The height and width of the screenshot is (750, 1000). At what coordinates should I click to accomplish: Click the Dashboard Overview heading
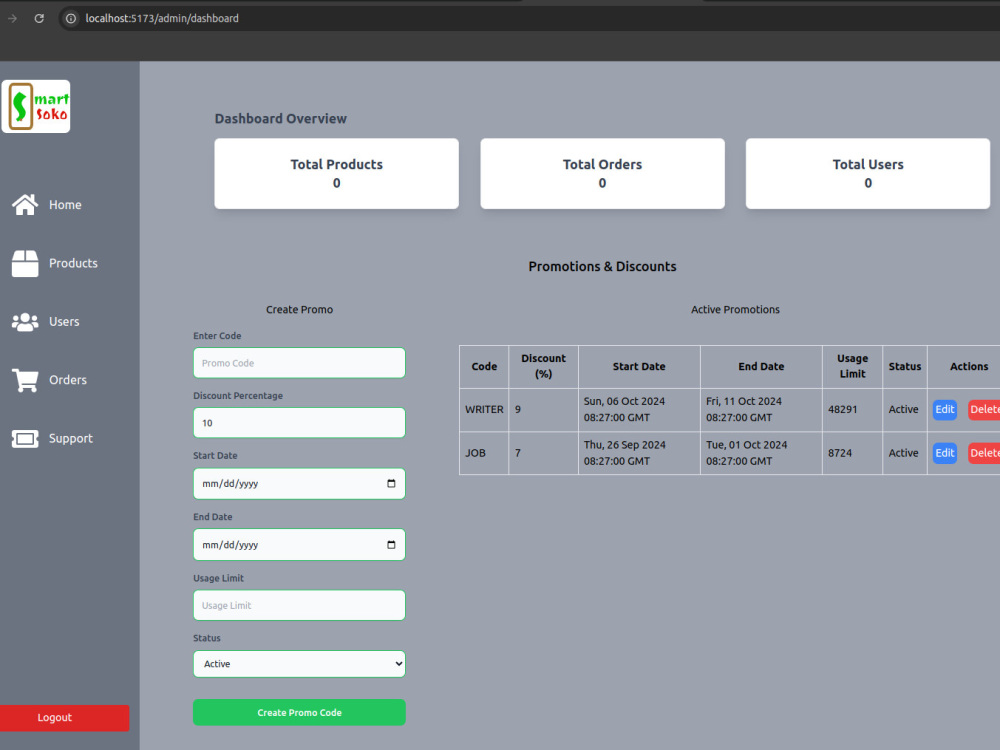coord(281,119)
